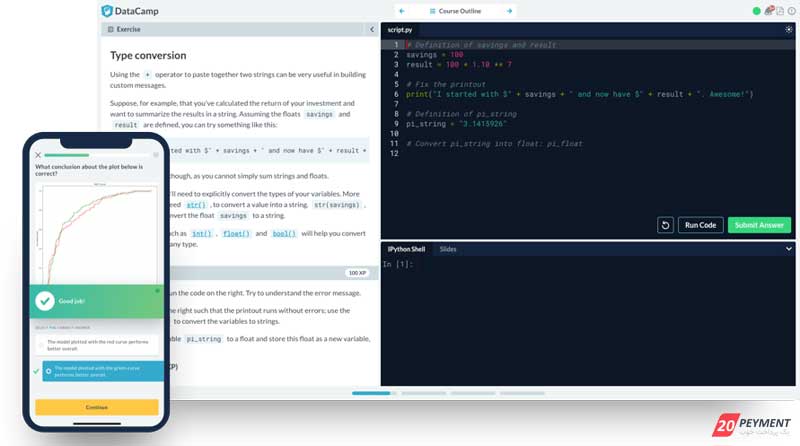Select the green curve answer option

102,371
